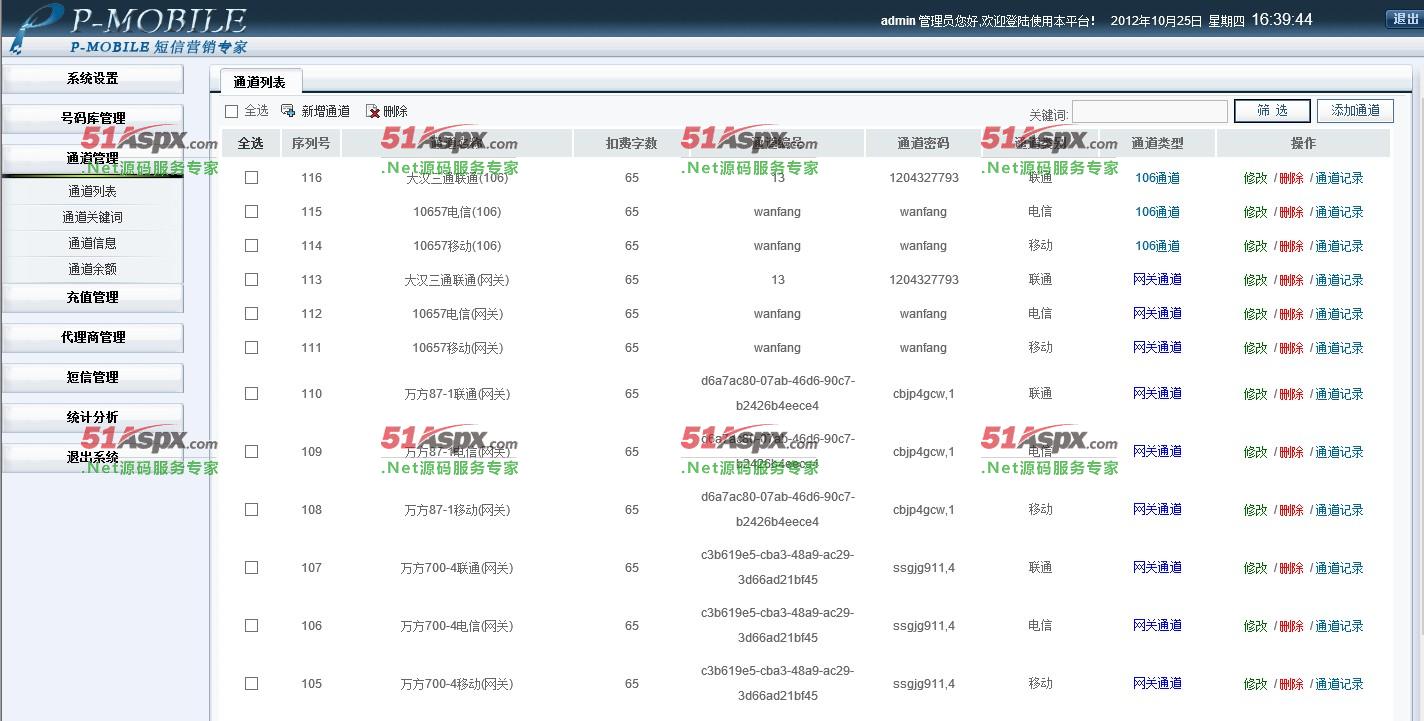
Task: Open the 代理商管理 sidebar menu
Action: tap(92, 337)
